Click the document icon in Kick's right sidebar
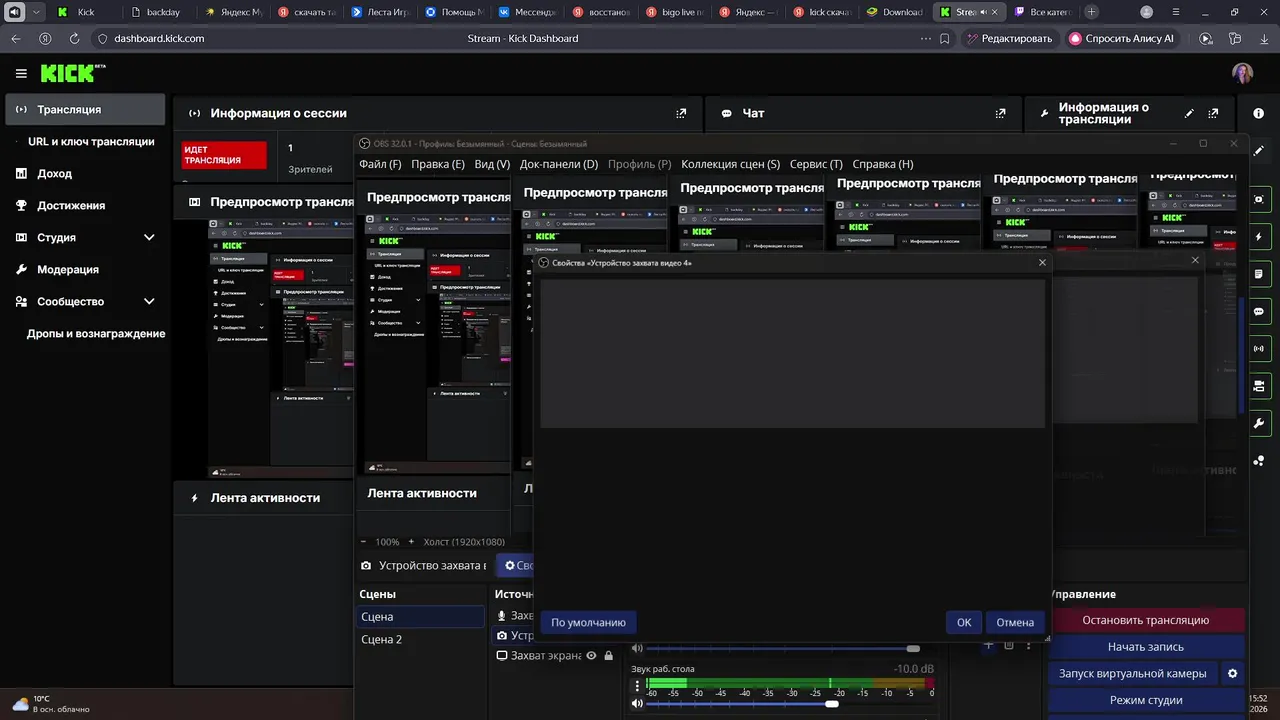 coord(1258,274)
